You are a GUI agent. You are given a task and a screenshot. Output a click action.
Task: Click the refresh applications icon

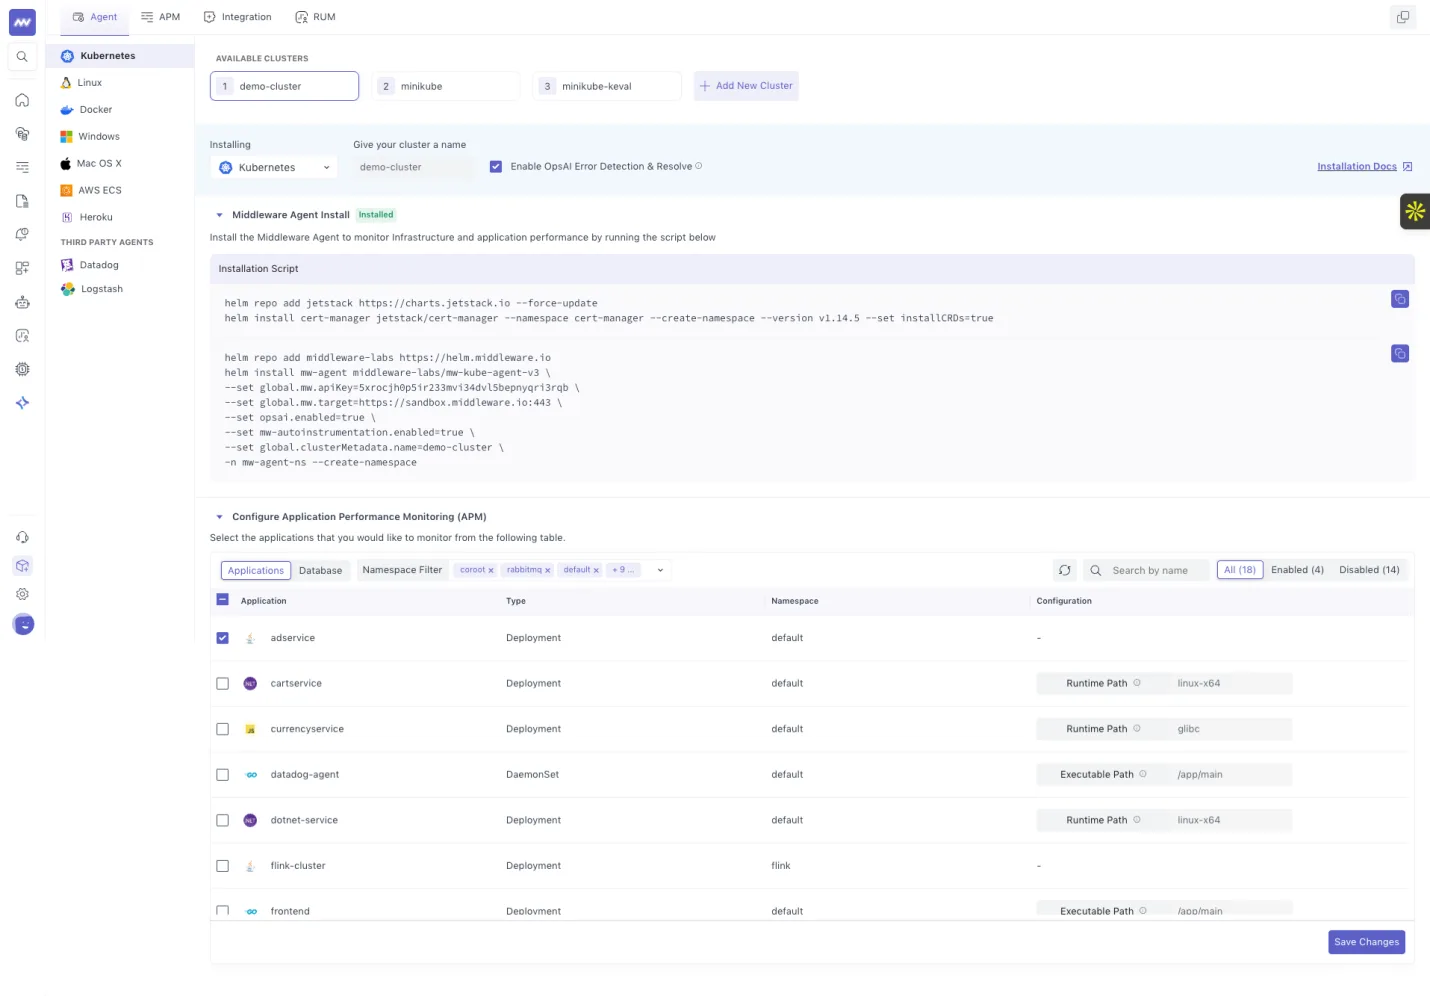pos(1064,570)
